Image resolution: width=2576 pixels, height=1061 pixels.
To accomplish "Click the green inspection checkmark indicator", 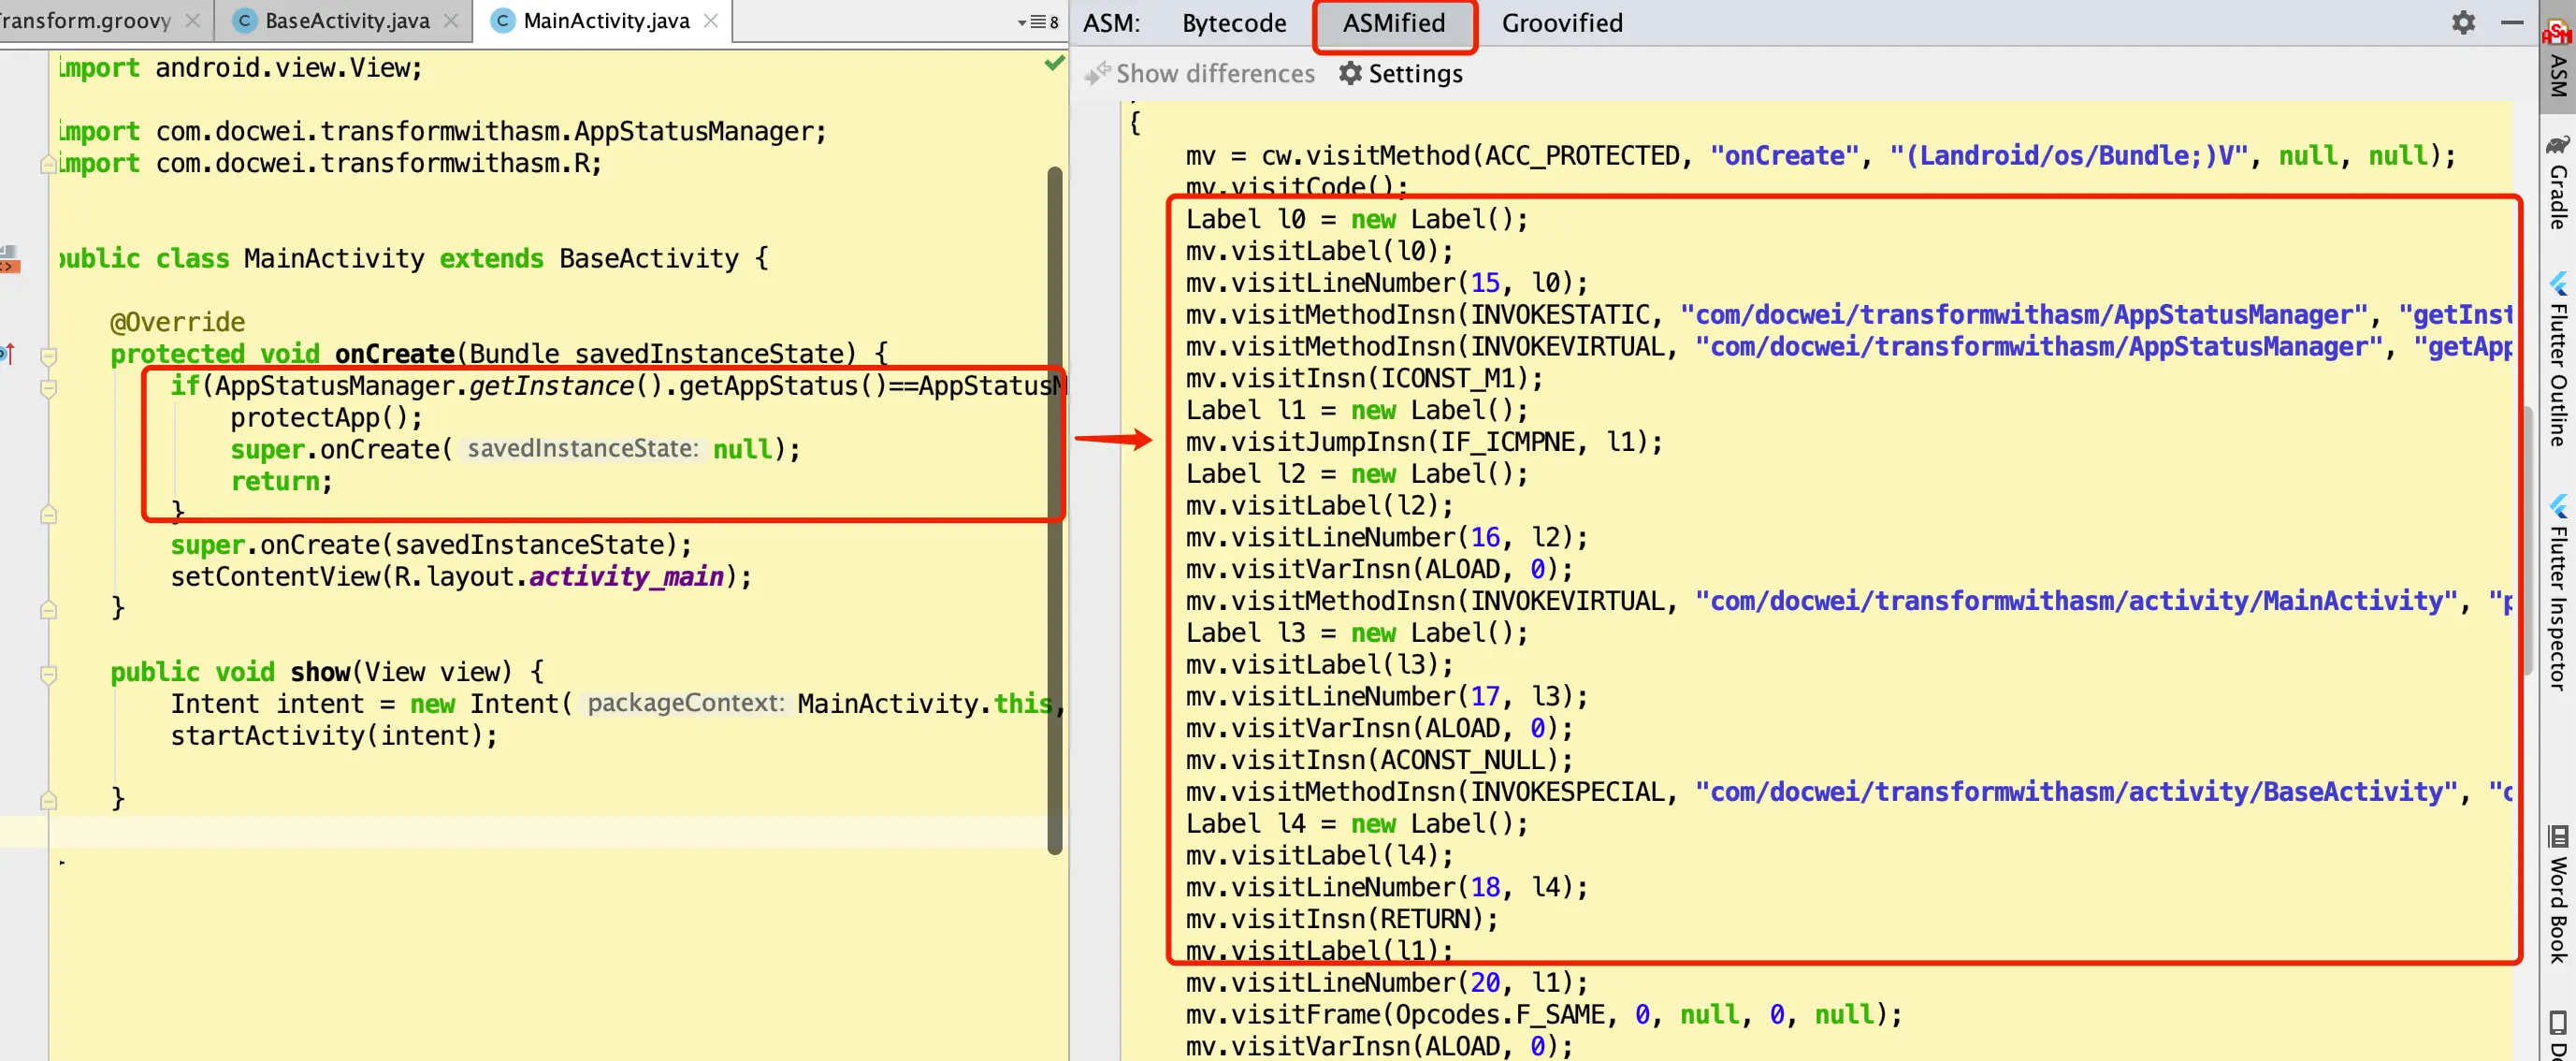I will 1054,64.
